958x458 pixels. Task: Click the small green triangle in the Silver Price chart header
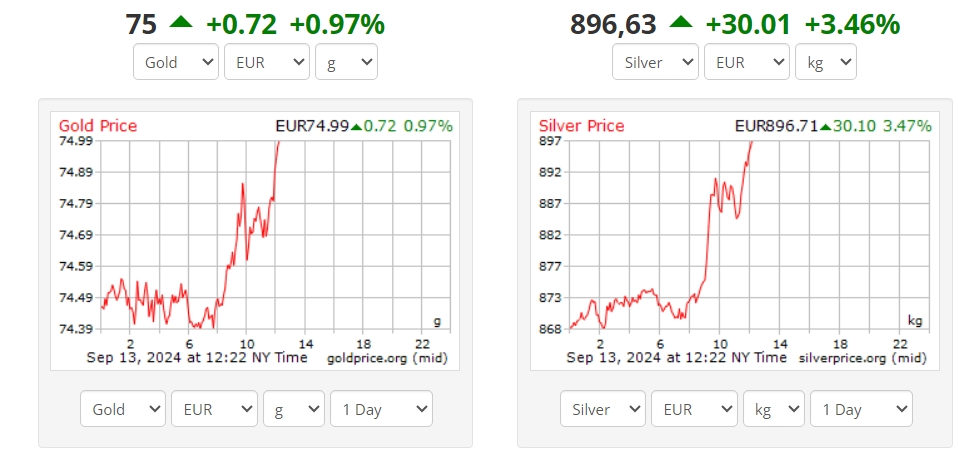pos(826,126)
